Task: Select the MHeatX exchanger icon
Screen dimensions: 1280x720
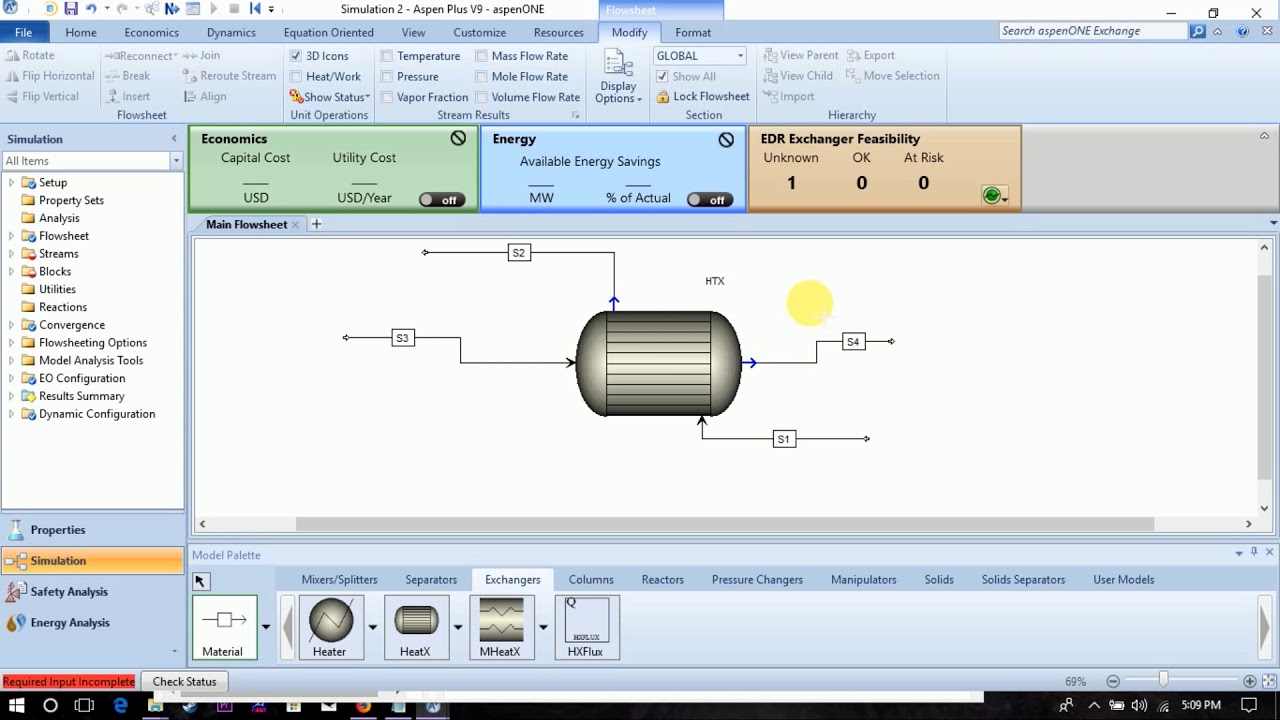Action: point(501,620)
